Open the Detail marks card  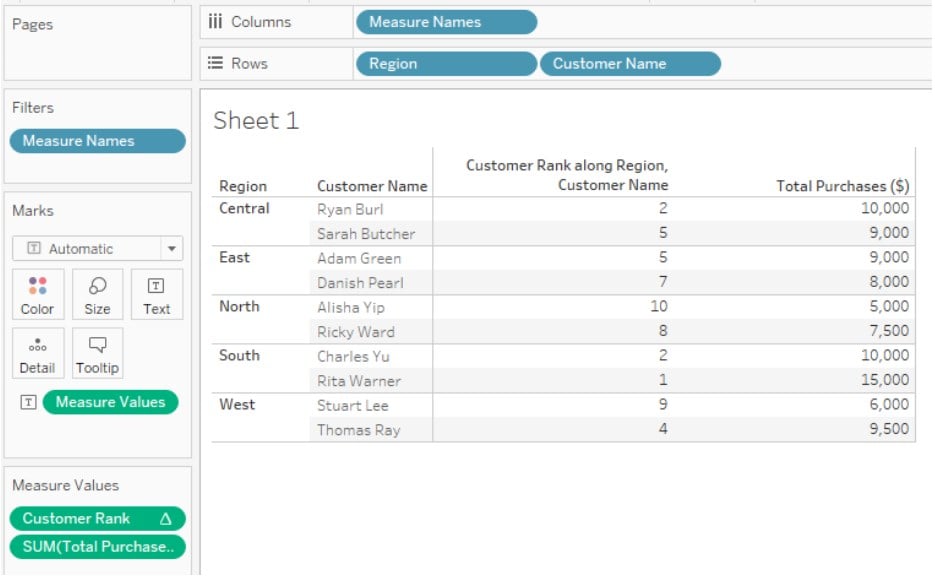[38, 353]
